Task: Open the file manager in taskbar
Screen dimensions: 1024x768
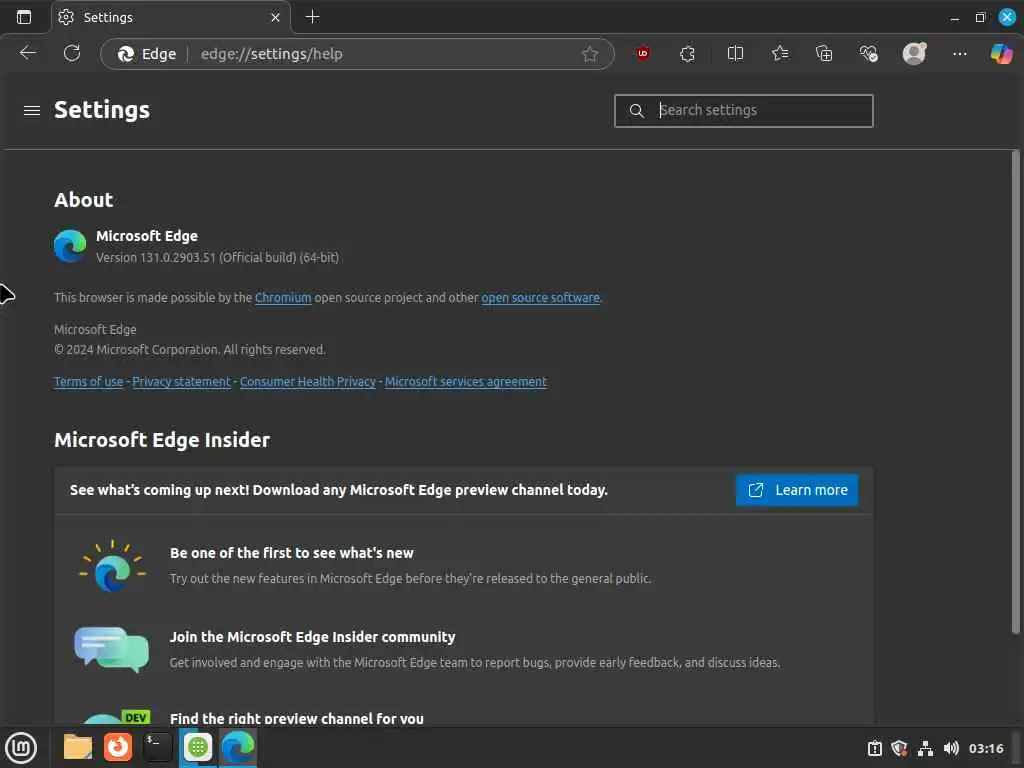Action: [x=78, y=747]
